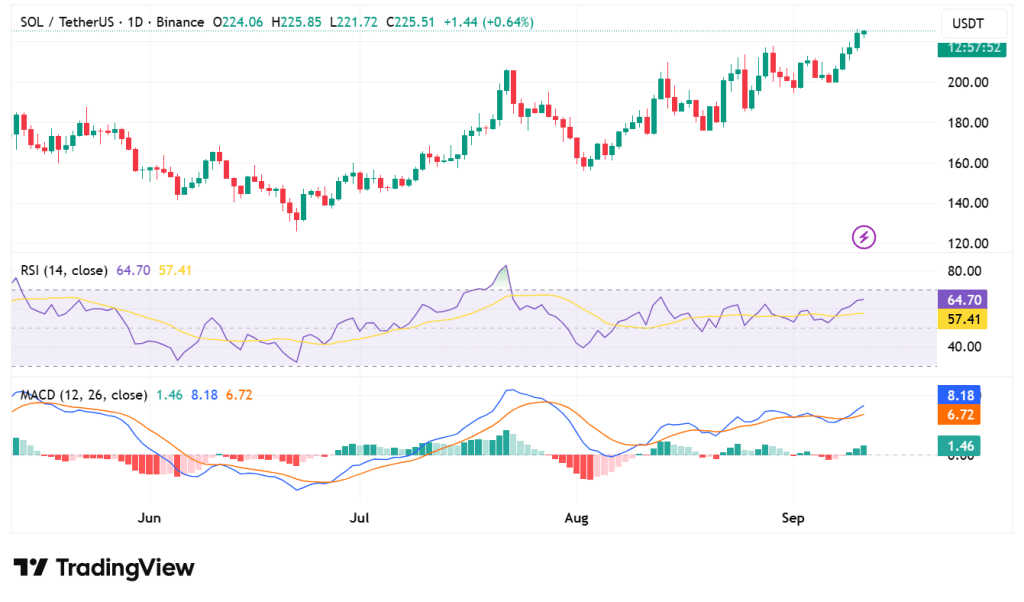Screen dimensions: 1024x602
Task: Click the Jun label on time axis
Action: pos(149,518)
